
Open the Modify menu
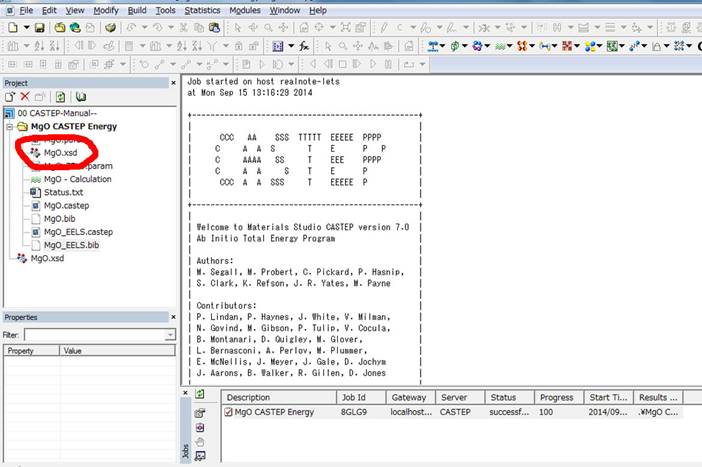[x=106, y=10]
